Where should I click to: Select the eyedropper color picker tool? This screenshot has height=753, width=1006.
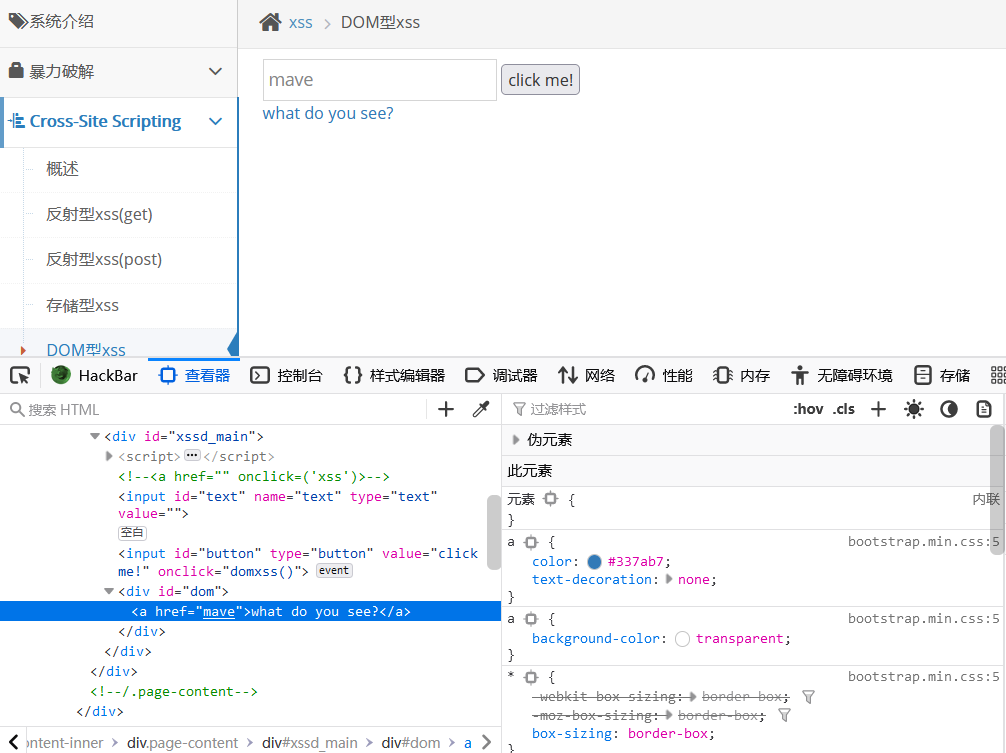[481, 409]
